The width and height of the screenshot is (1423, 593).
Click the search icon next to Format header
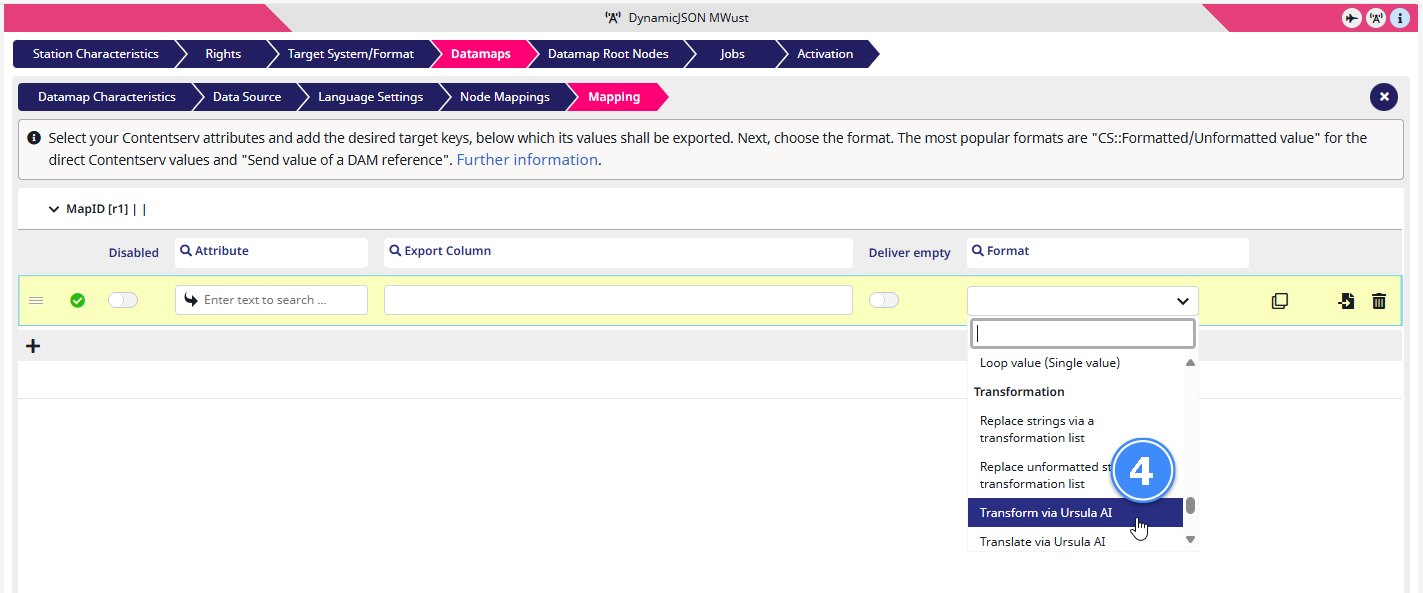978,251
